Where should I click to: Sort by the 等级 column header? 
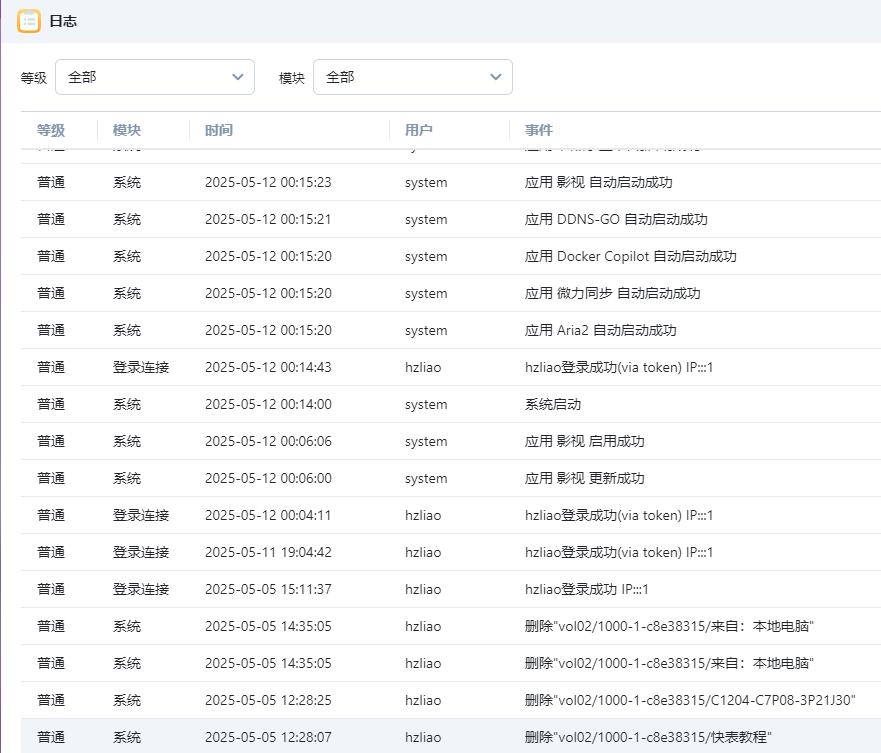pyautogui.click(x=51, y=130)
